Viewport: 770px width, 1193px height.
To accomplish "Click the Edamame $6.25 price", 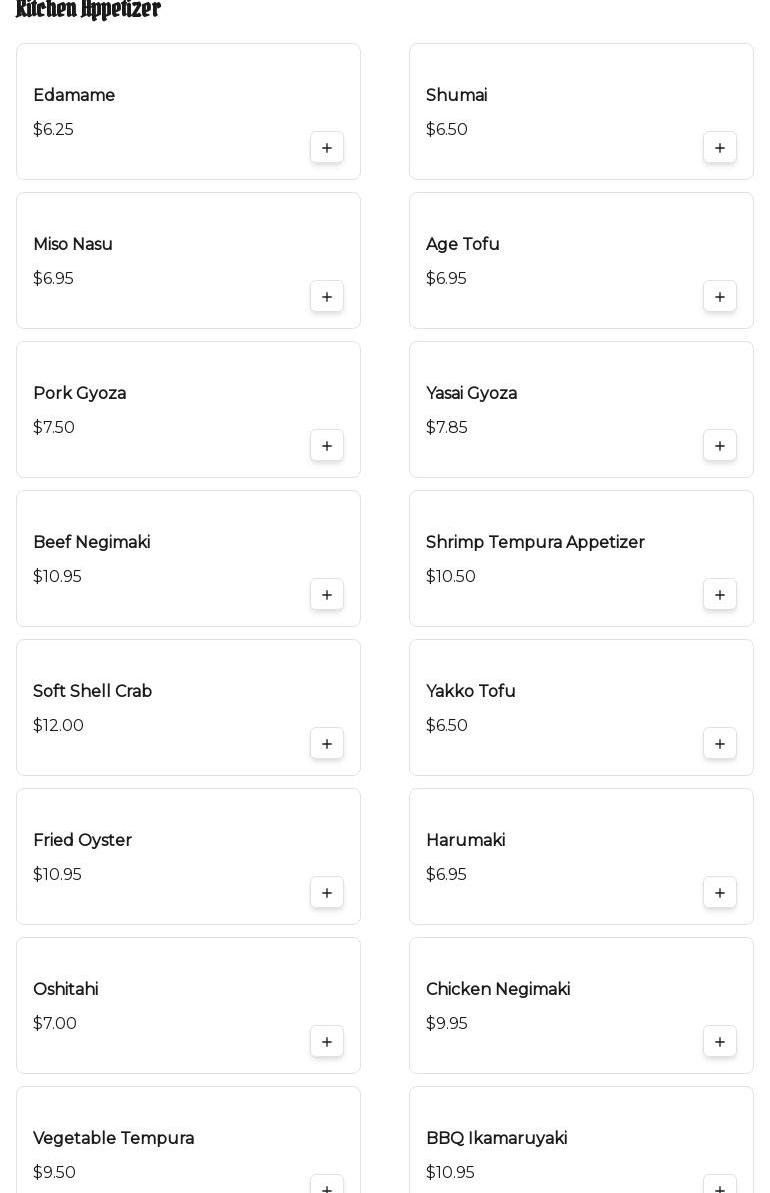I will 53,129.
